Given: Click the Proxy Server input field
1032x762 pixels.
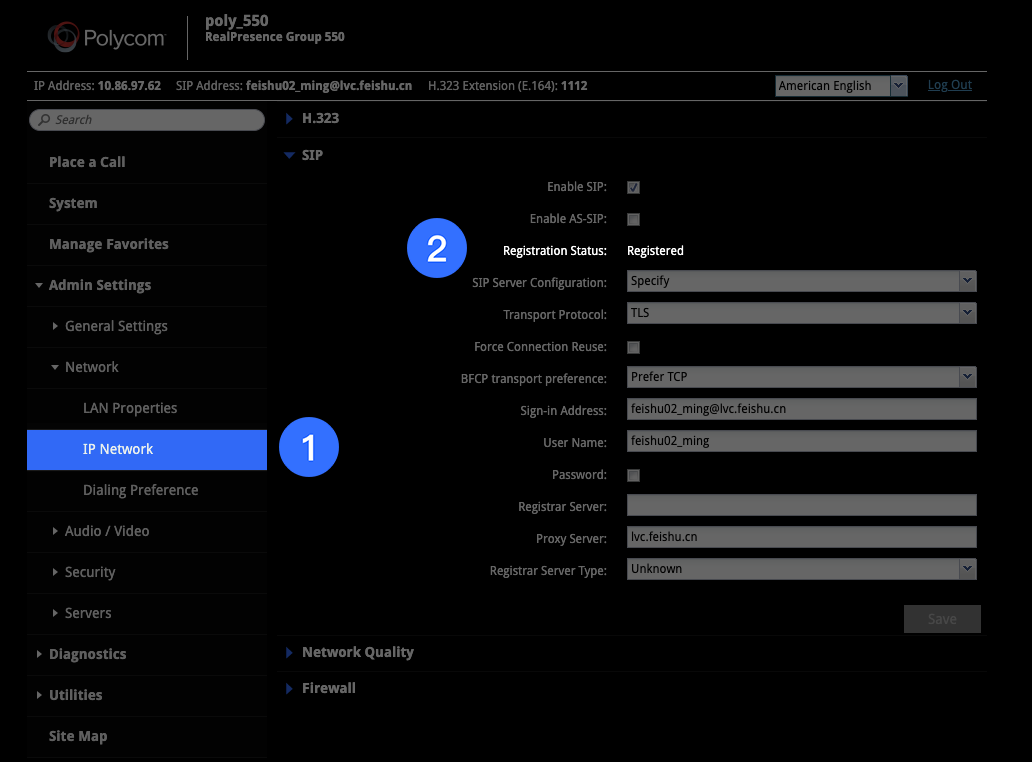Looking at the screenshot, I should tap(801, 537).
